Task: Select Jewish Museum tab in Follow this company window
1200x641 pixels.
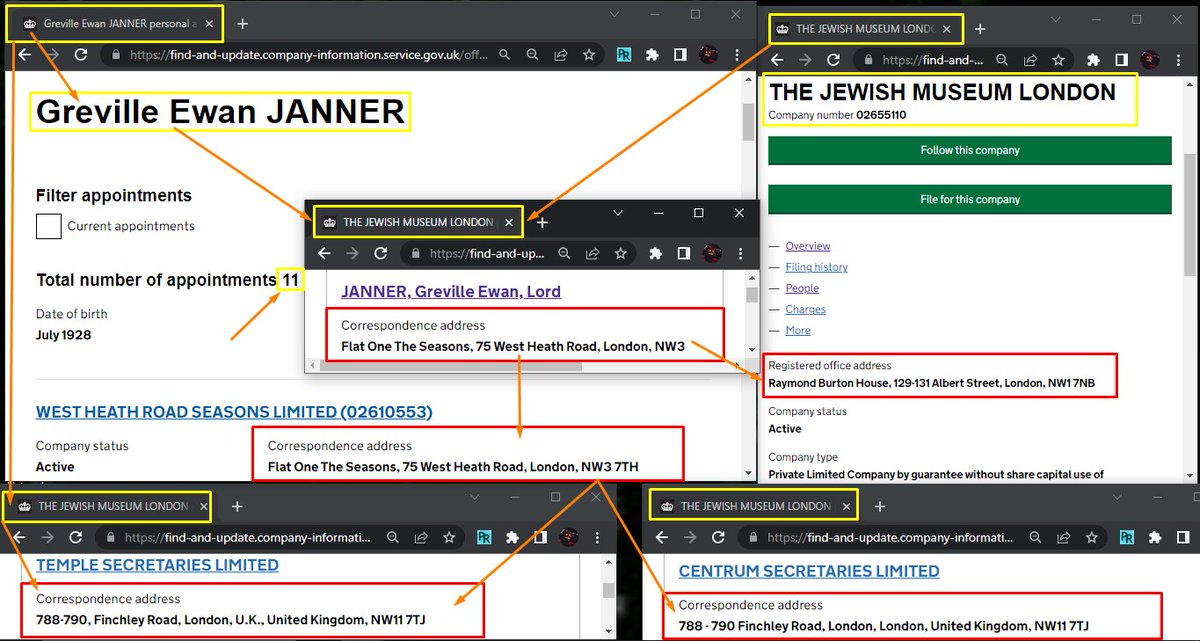Action: tap(866, 29)
